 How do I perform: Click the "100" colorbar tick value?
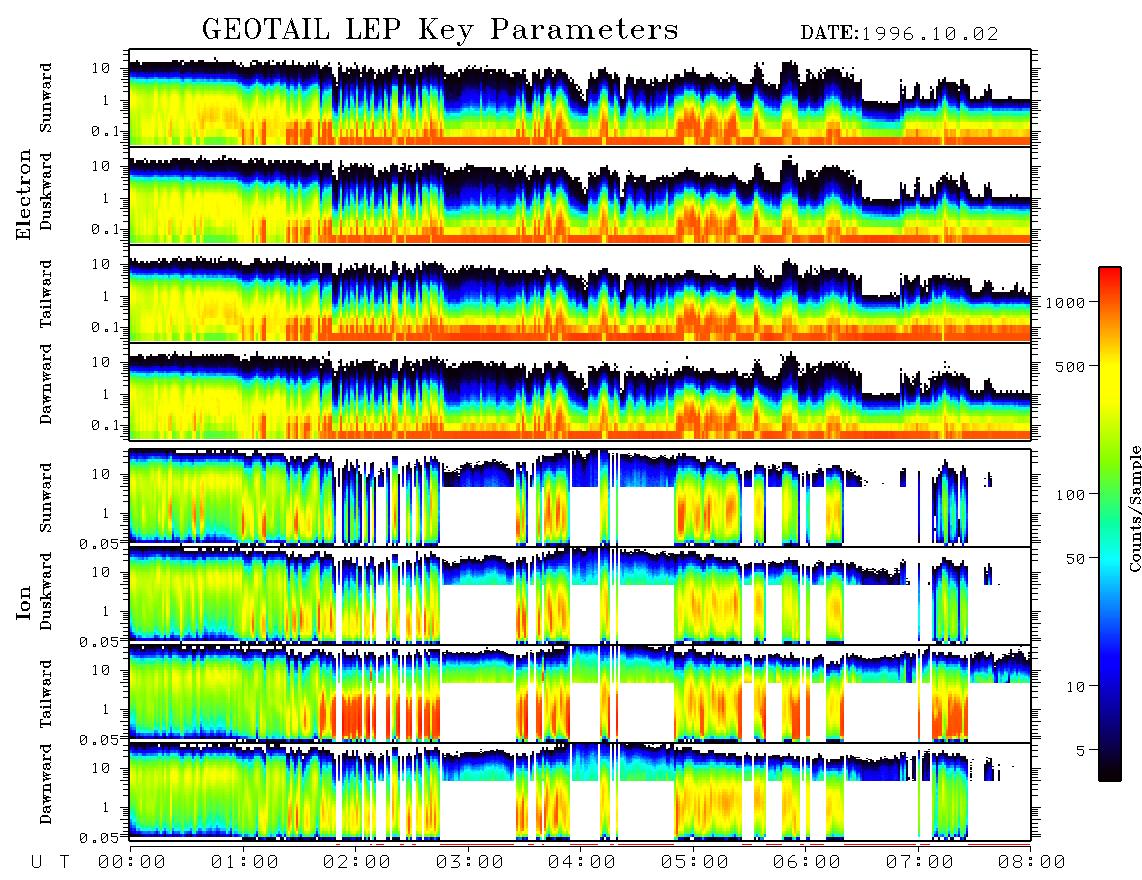tap(1071, 495)
